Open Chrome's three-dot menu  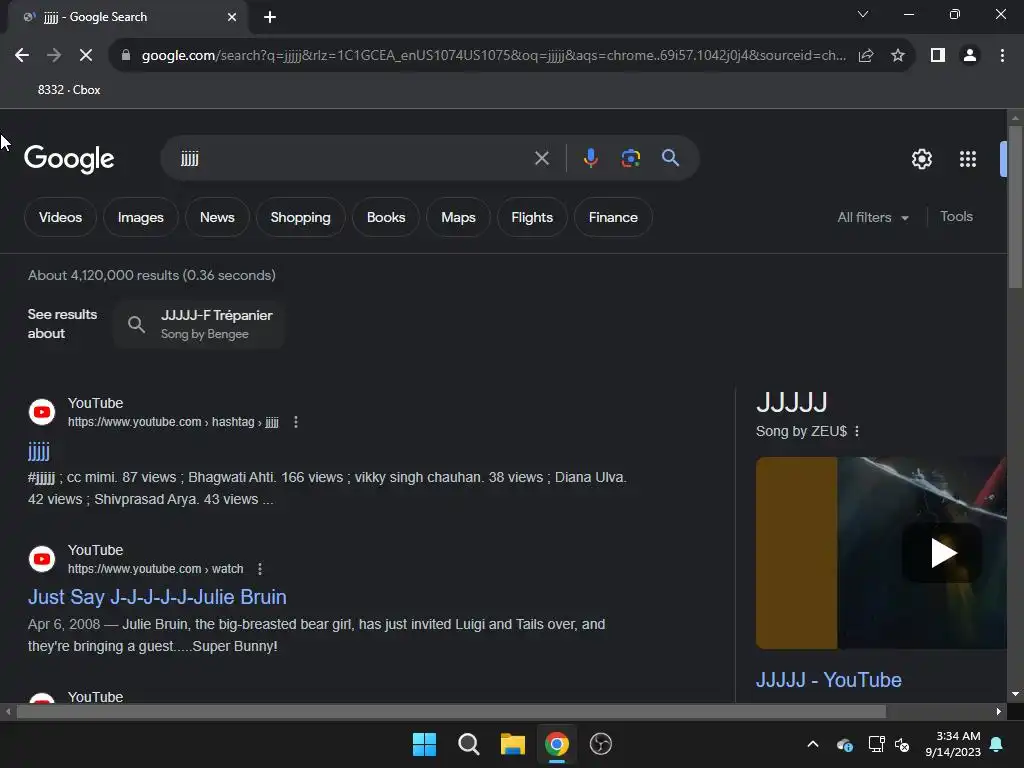point(1002,56)
